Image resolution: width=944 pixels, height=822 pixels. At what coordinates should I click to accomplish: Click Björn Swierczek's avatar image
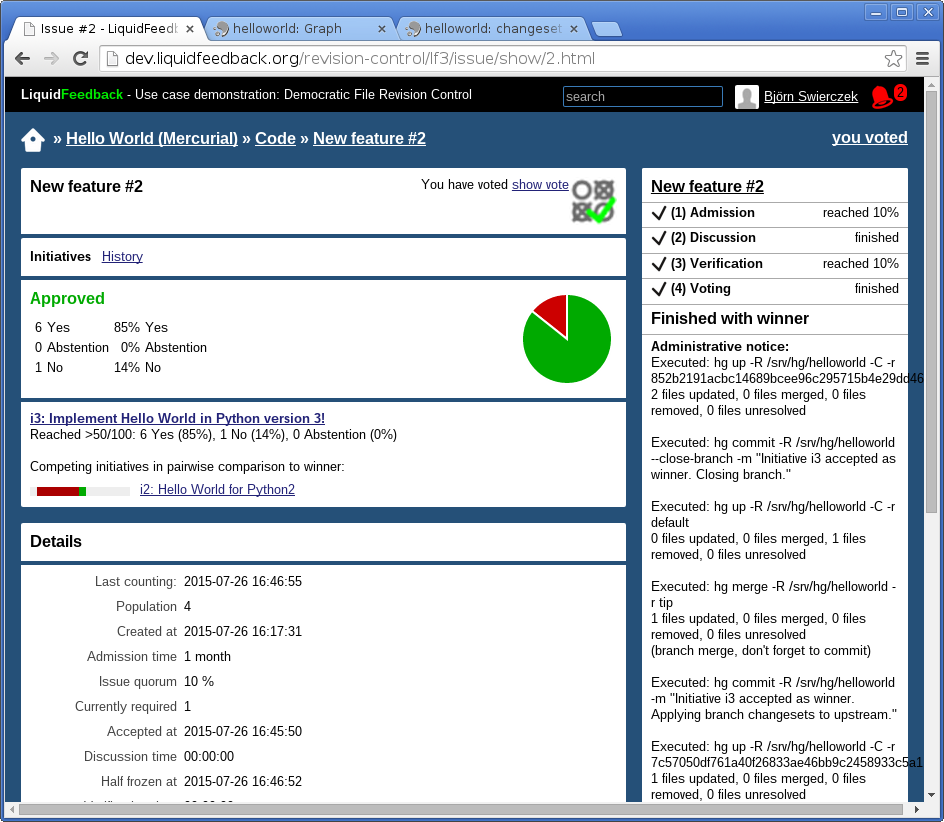[x=746, y=96]
